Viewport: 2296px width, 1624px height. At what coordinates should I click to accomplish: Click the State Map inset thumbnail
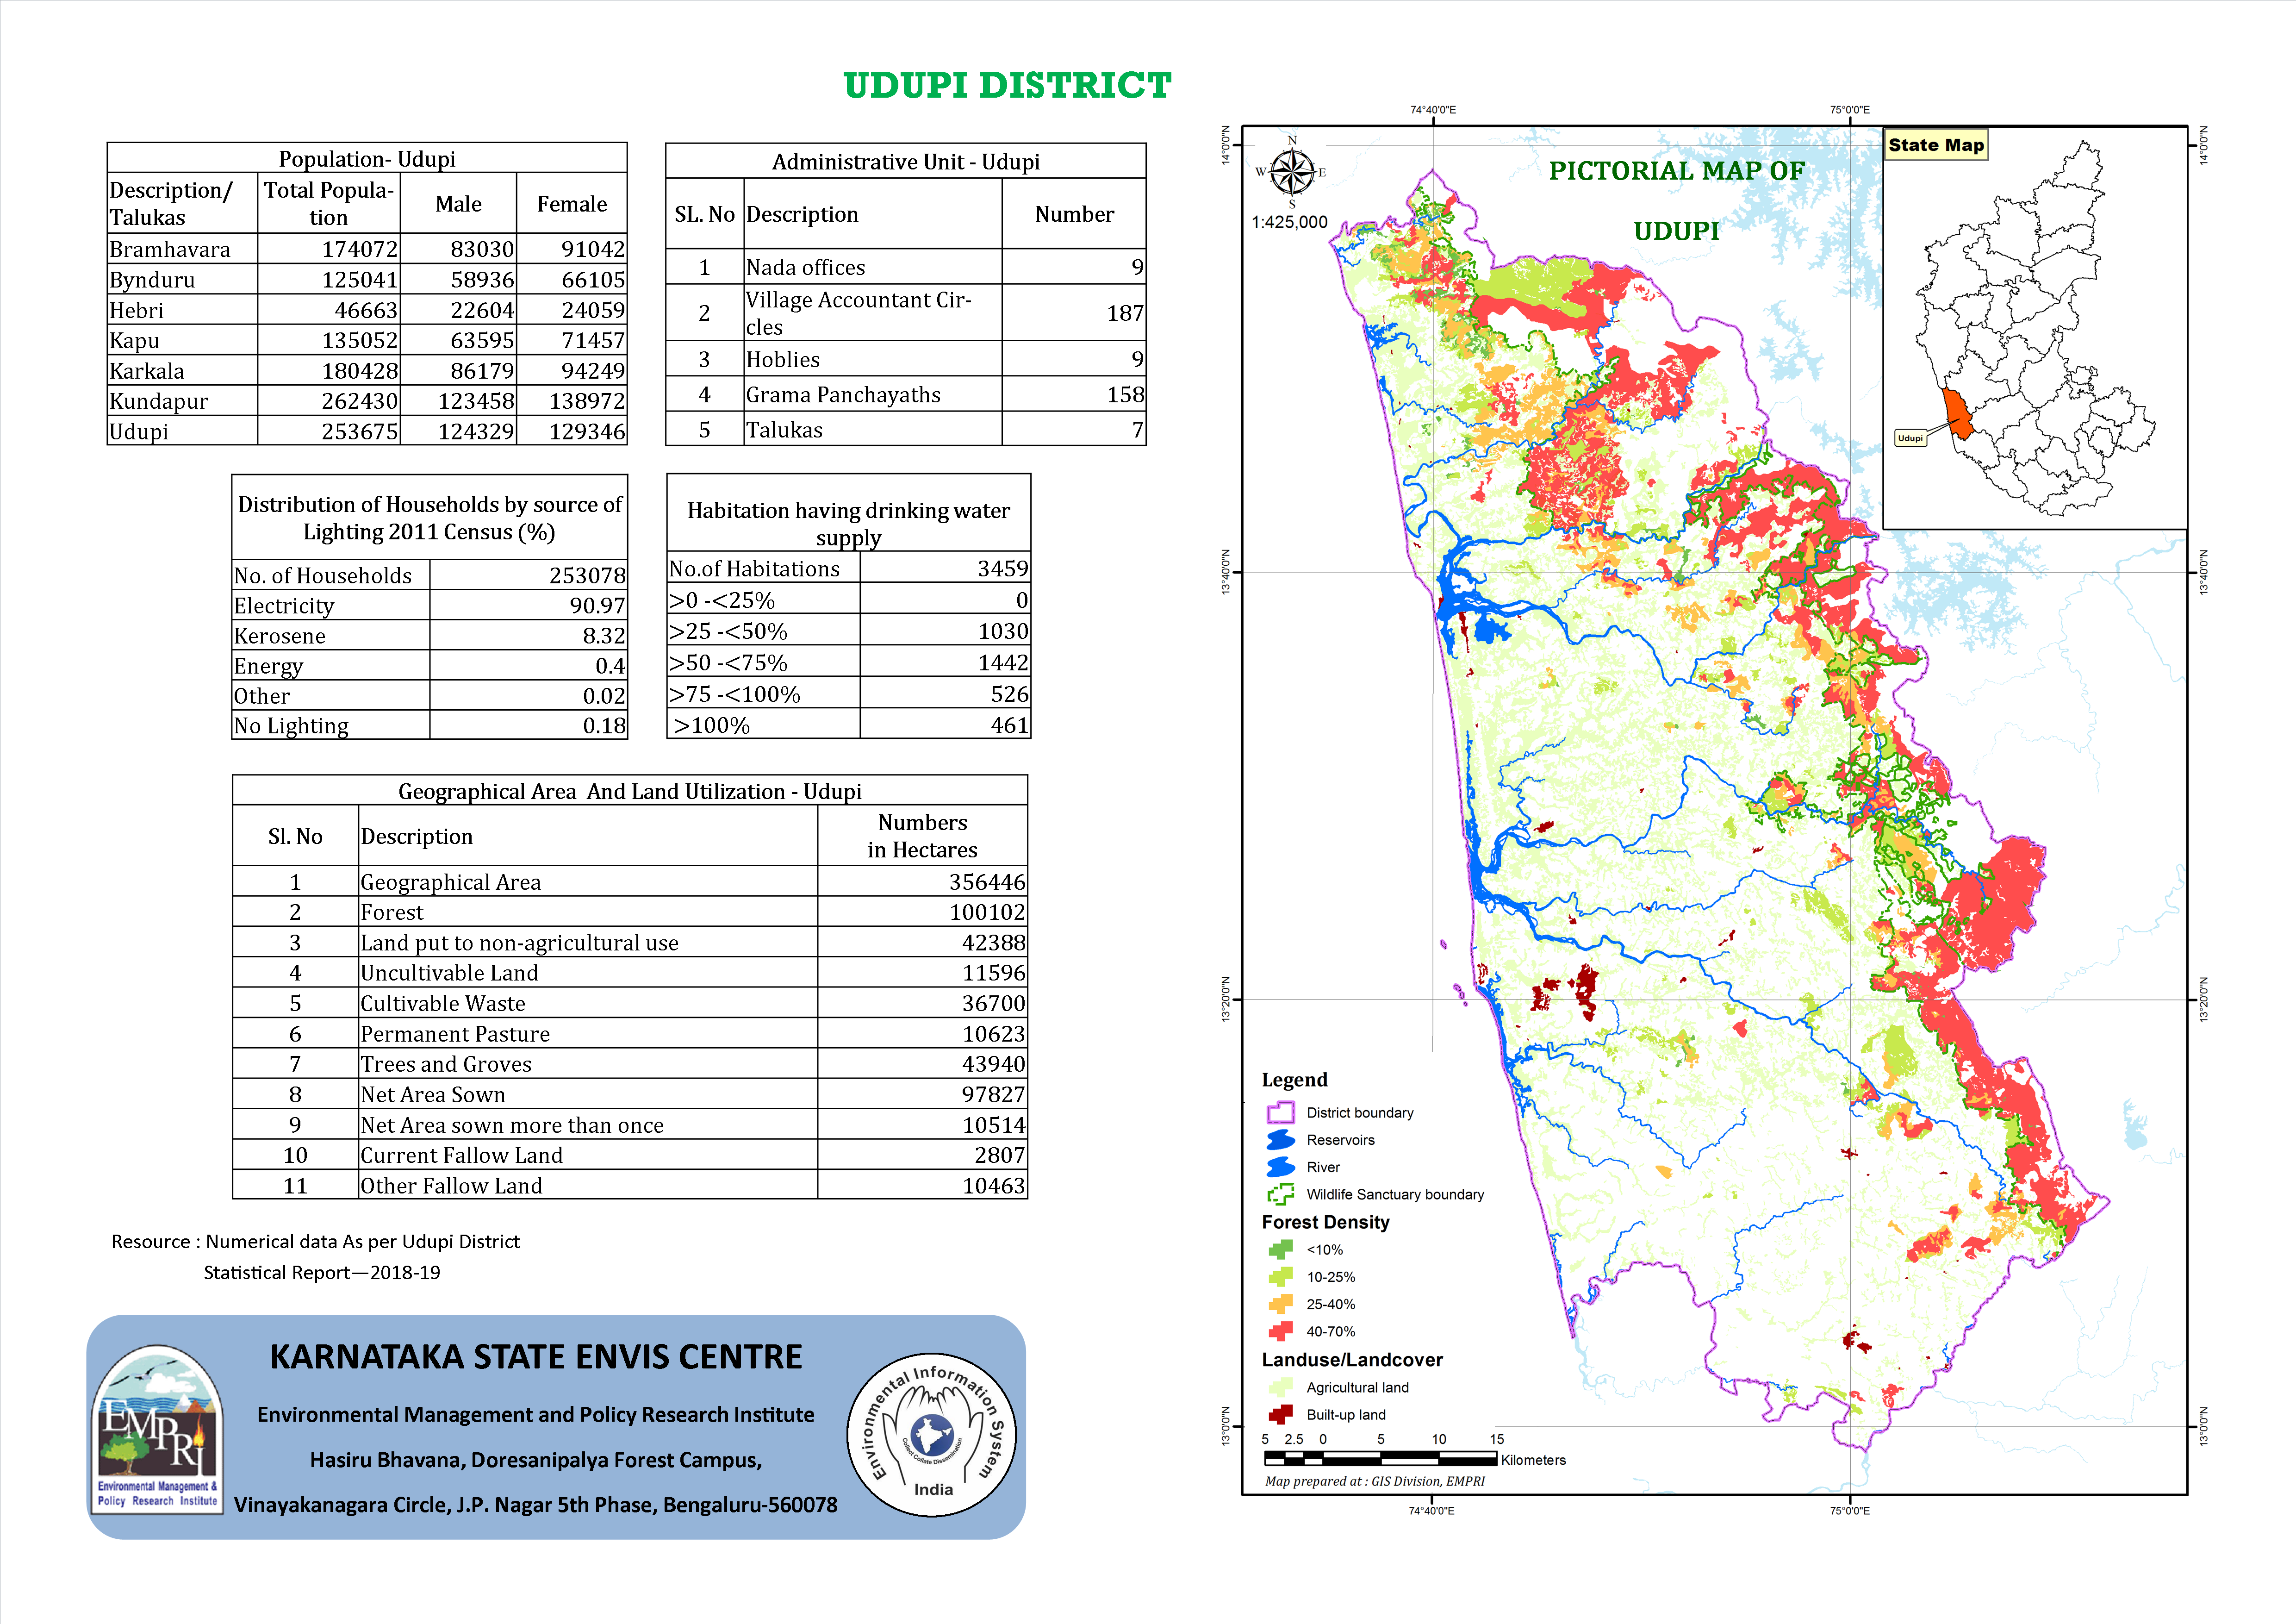[2034, 328]
